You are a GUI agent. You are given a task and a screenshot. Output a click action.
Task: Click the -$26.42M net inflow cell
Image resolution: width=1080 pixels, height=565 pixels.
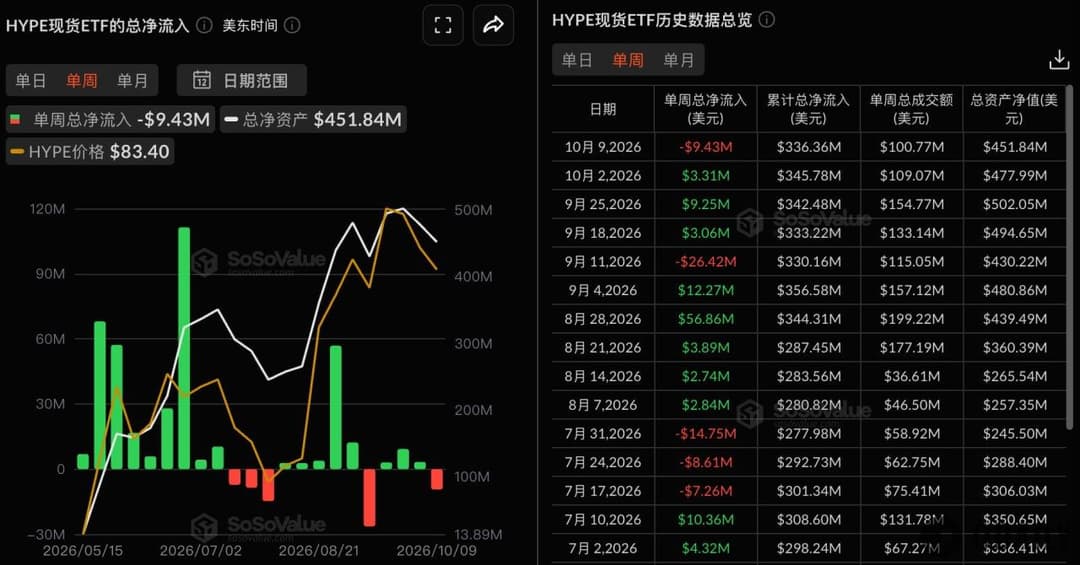pos(705,262)
